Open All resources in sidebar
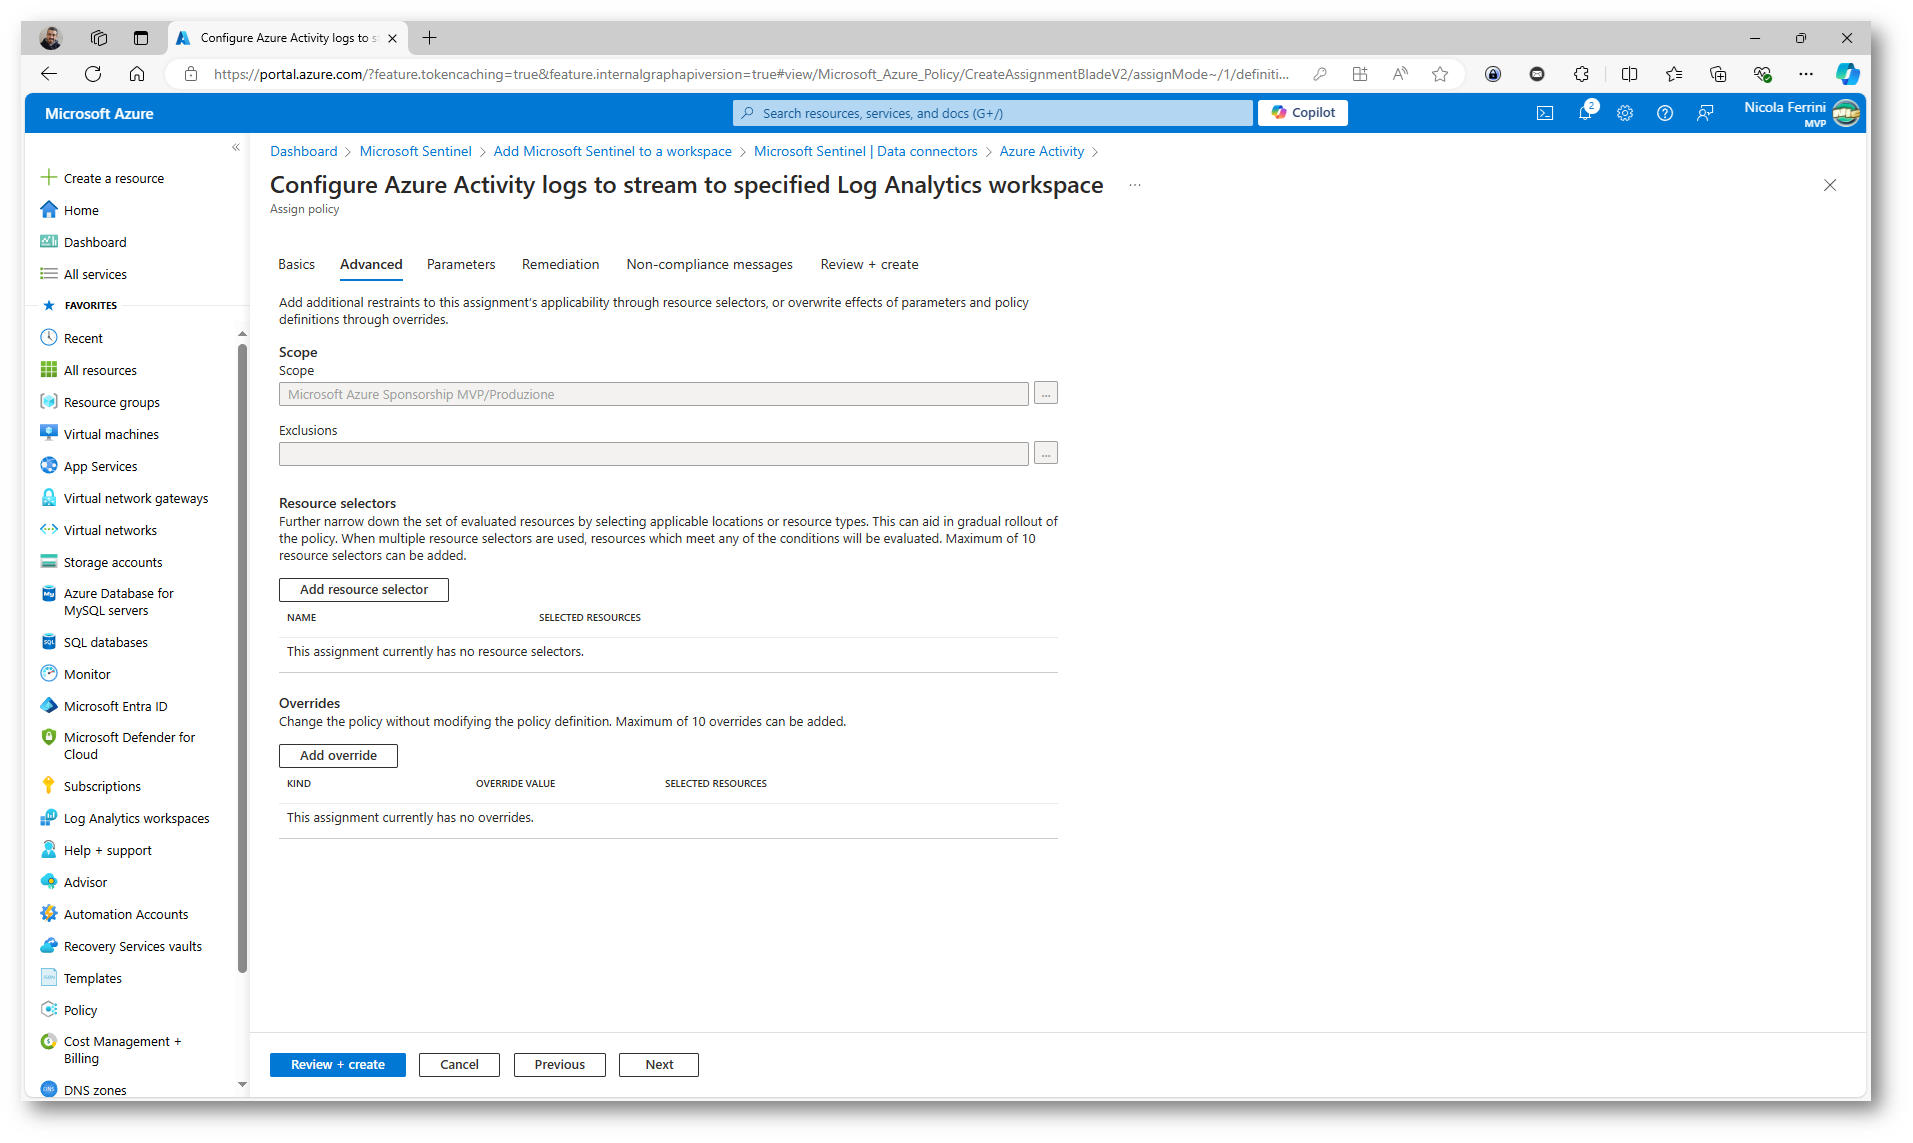 point(100,370)
